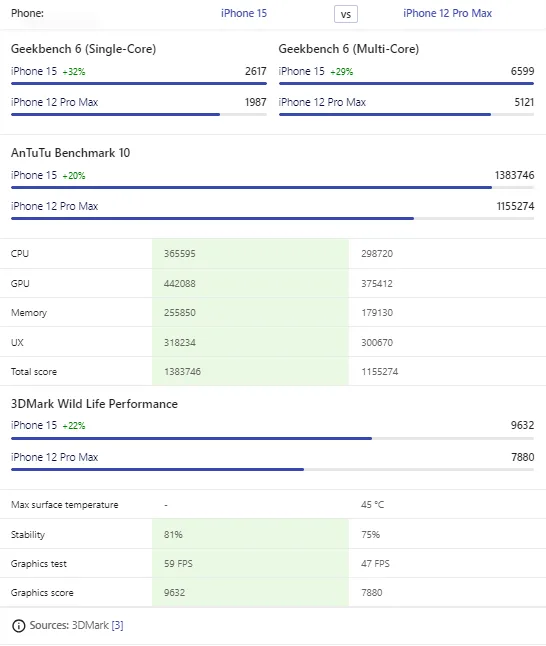
Task: Select GPU value 442088
Action: point(180,283)
